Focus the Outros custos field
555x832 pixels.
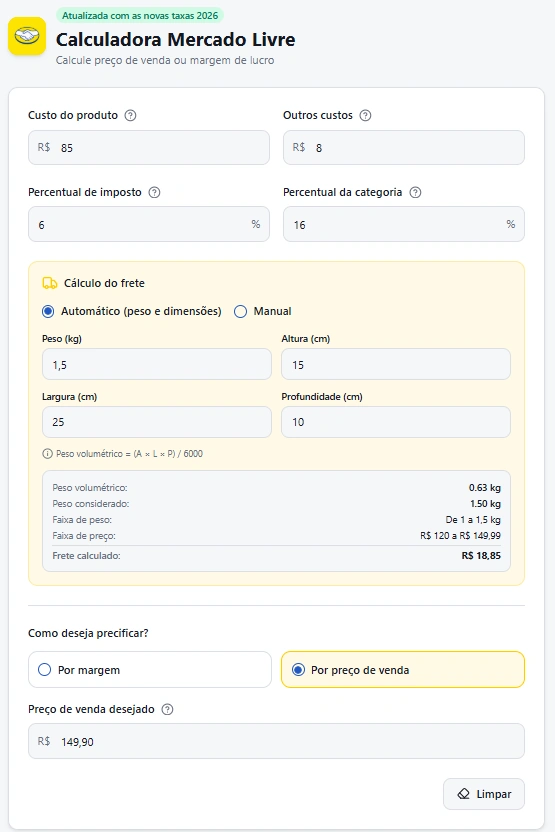pyautogui.click(x=404, y=148)
